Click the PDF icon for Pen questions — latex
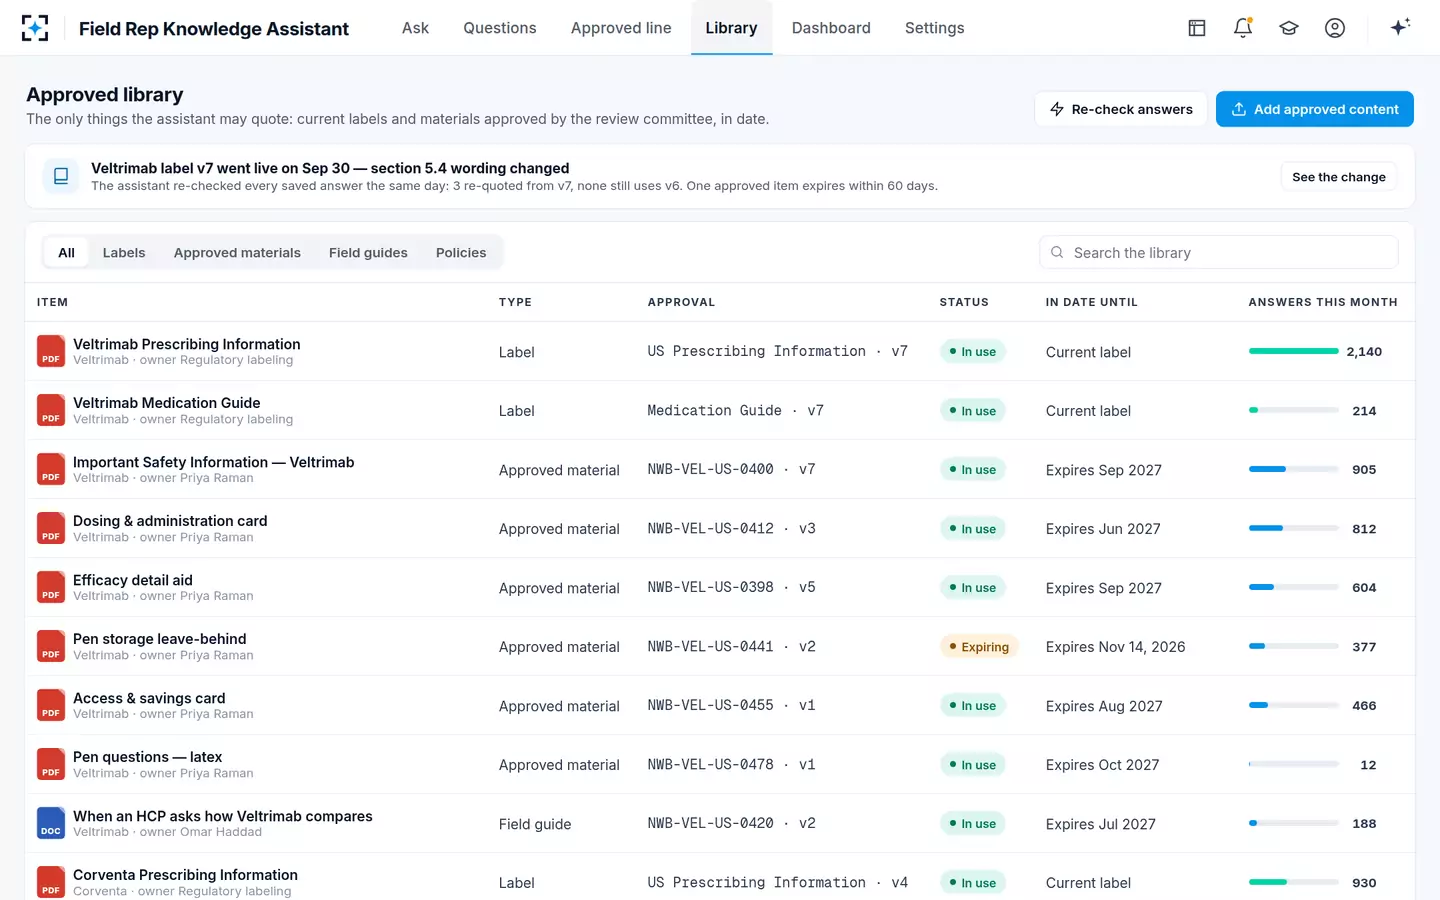 click(x=51, y=764)
